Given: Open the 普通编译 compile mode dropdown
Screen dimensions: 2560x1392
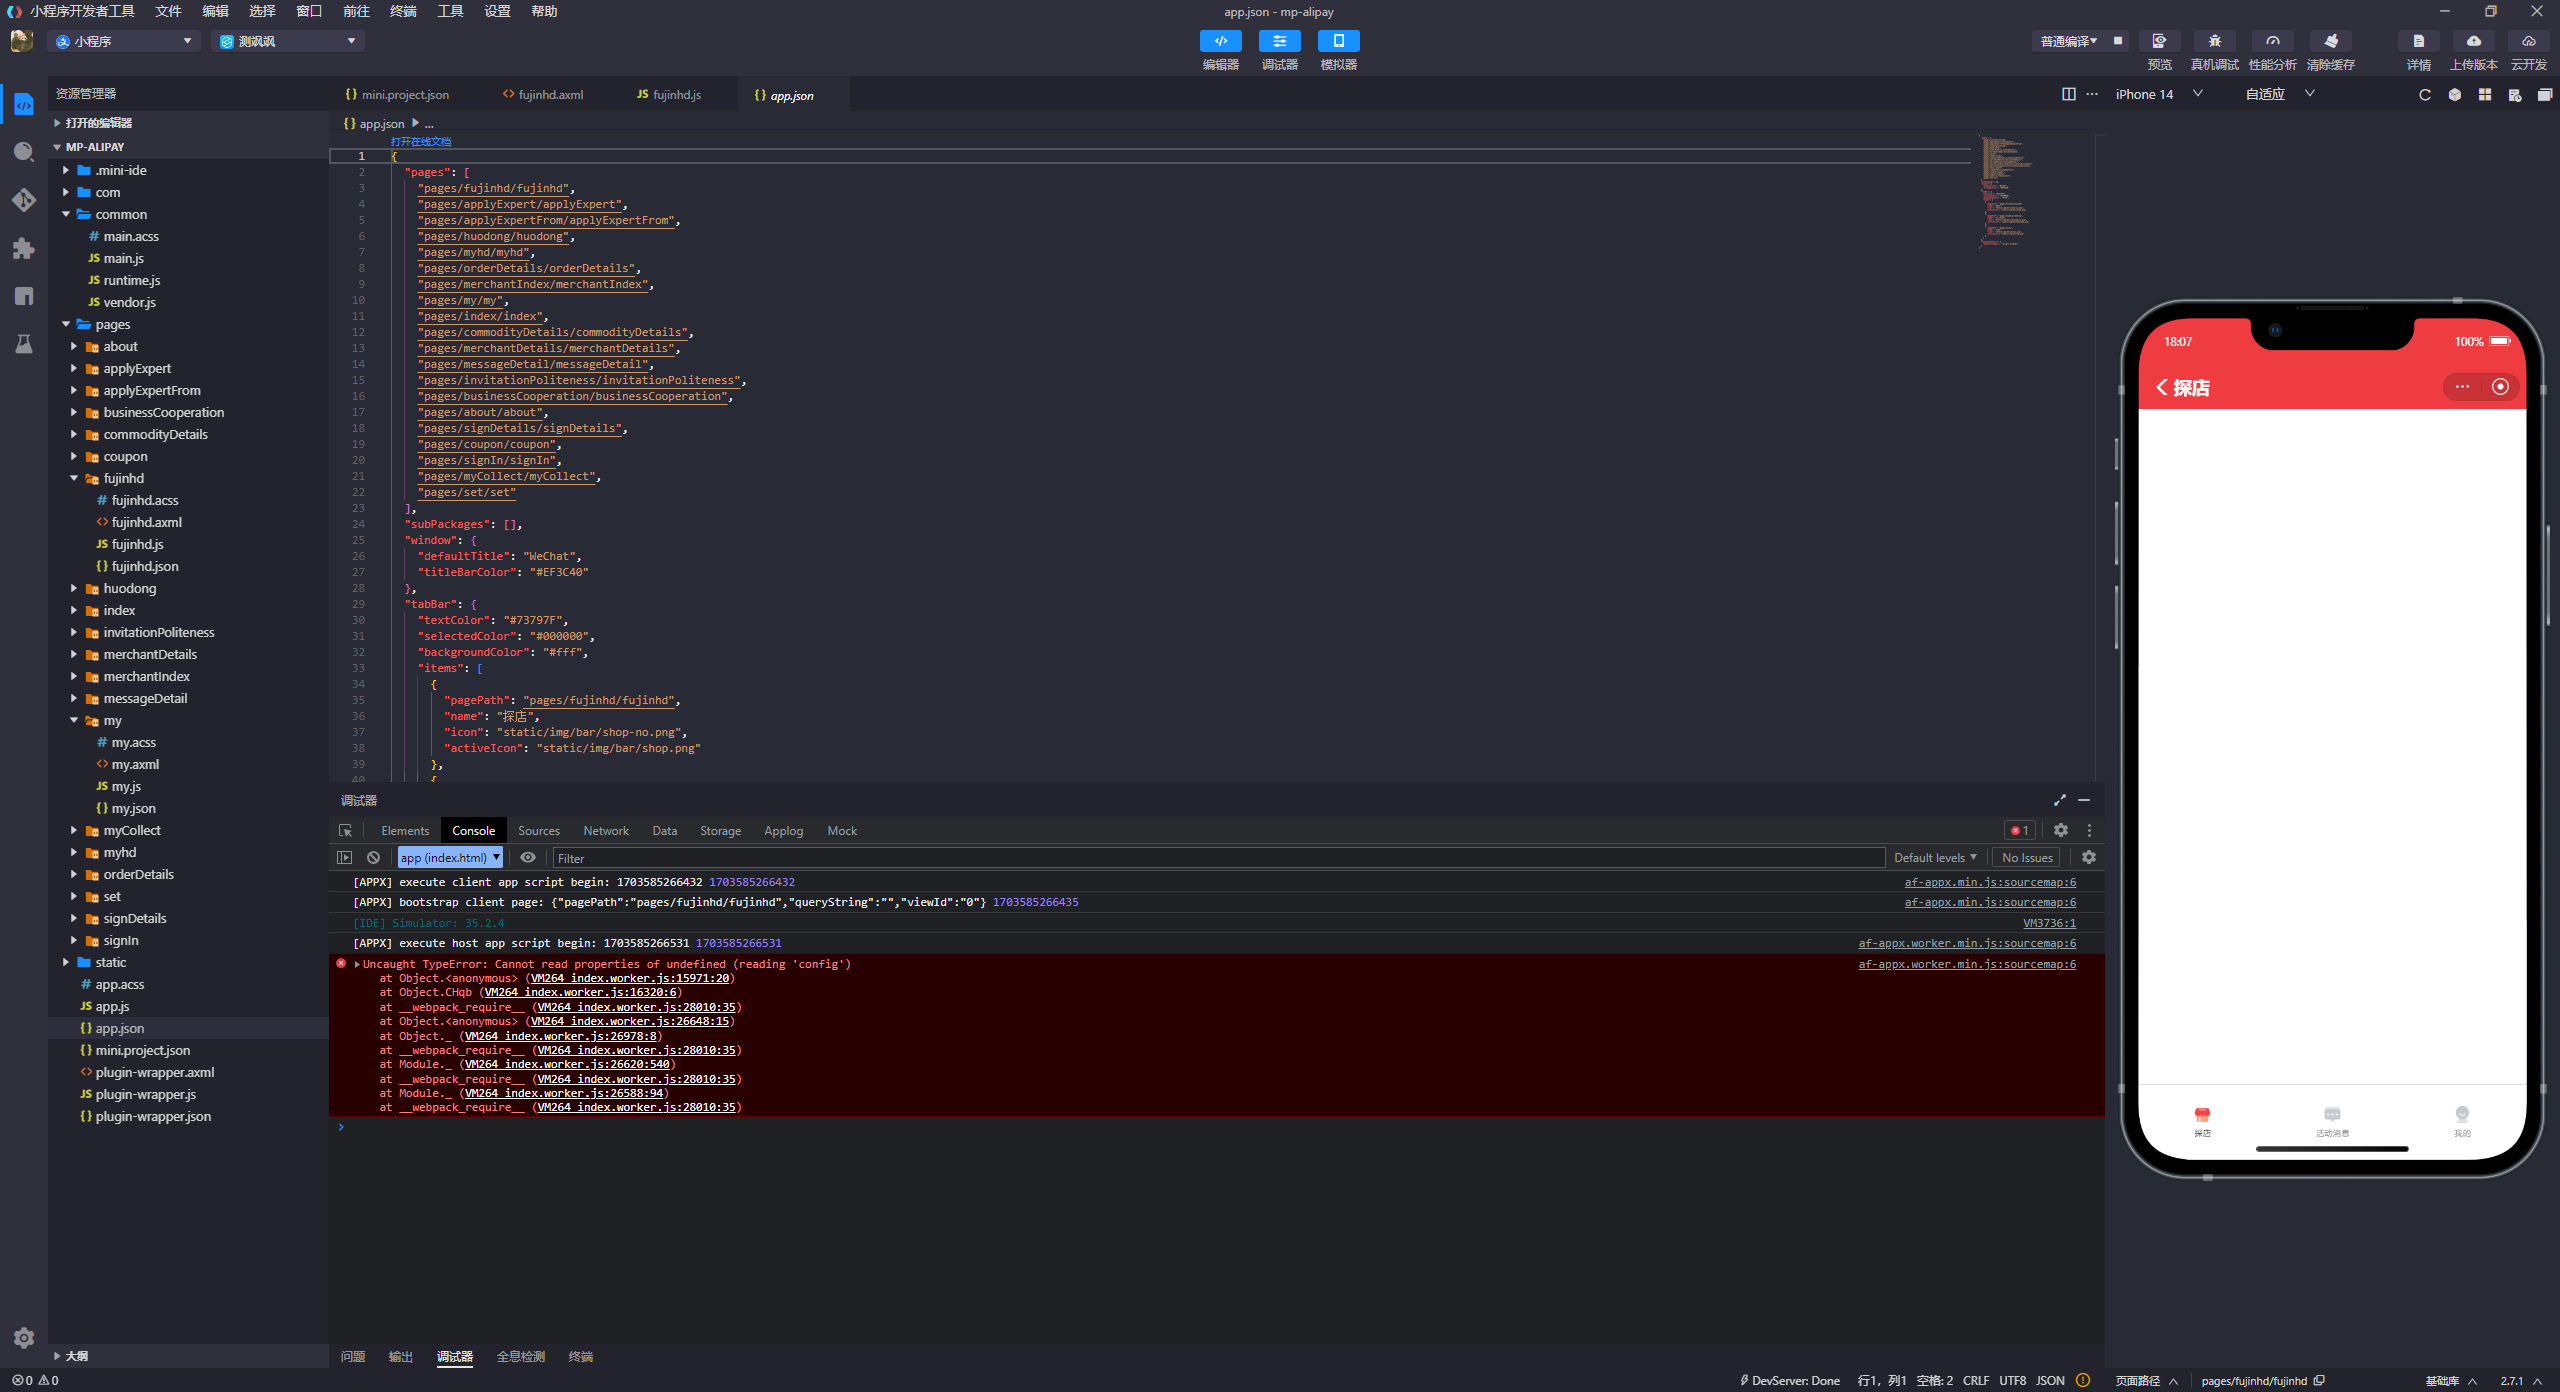Looking at the screenshot, I should pyautogui.click(x=2068, y=41).
